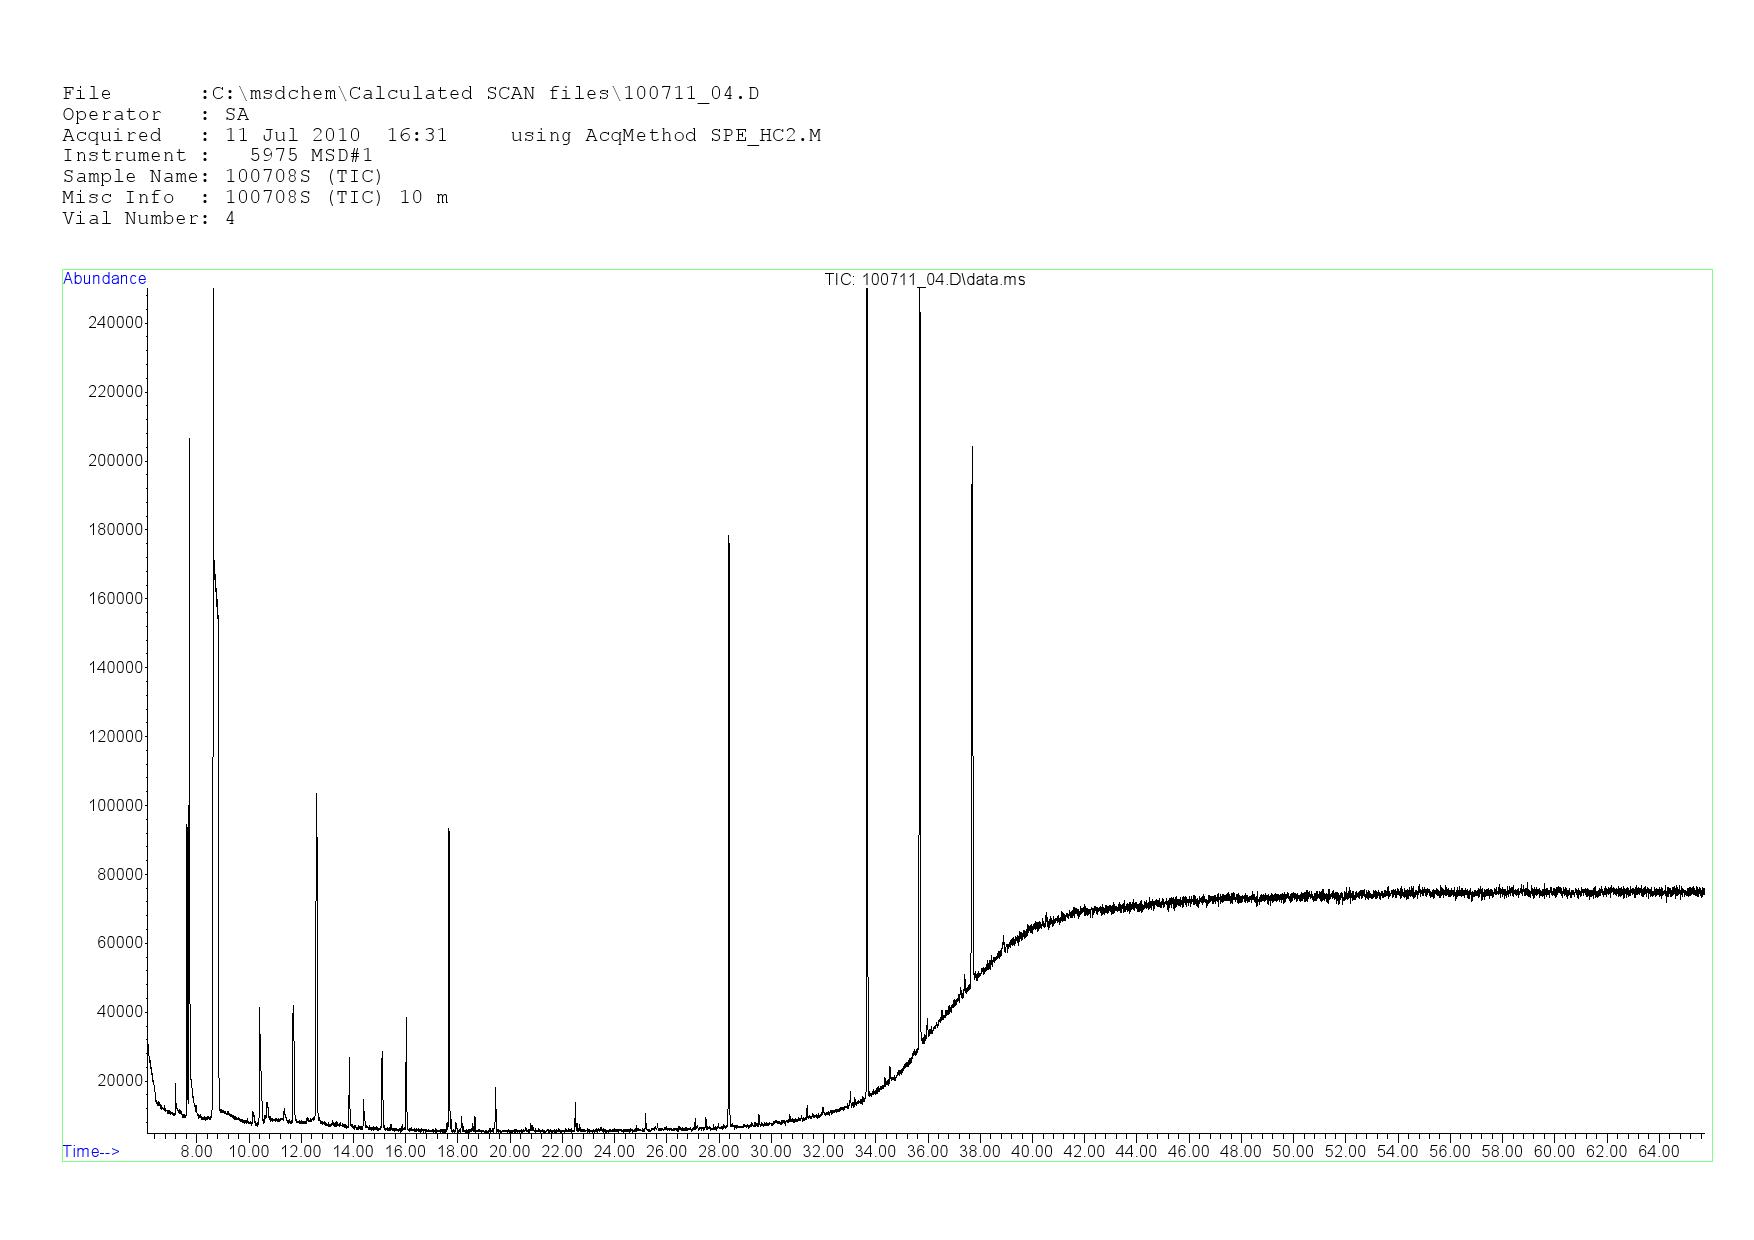
Task: Click the Acquired date 11 Jul 2010 text
Action: click(292, 135)
